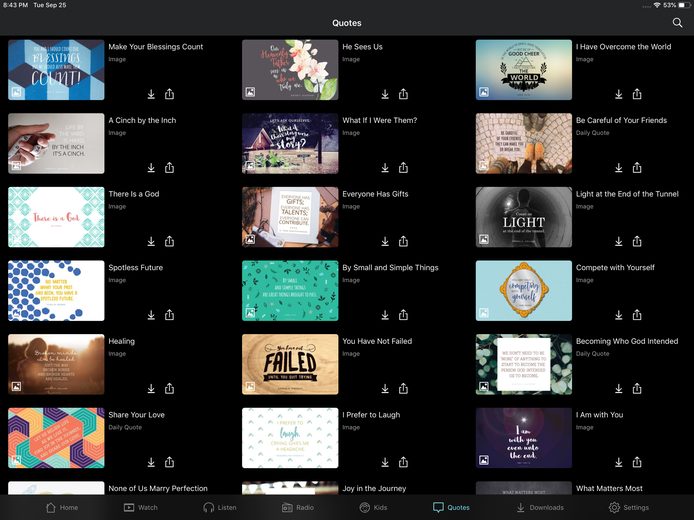Open the Compete with Yourself thumbnail

524,290
